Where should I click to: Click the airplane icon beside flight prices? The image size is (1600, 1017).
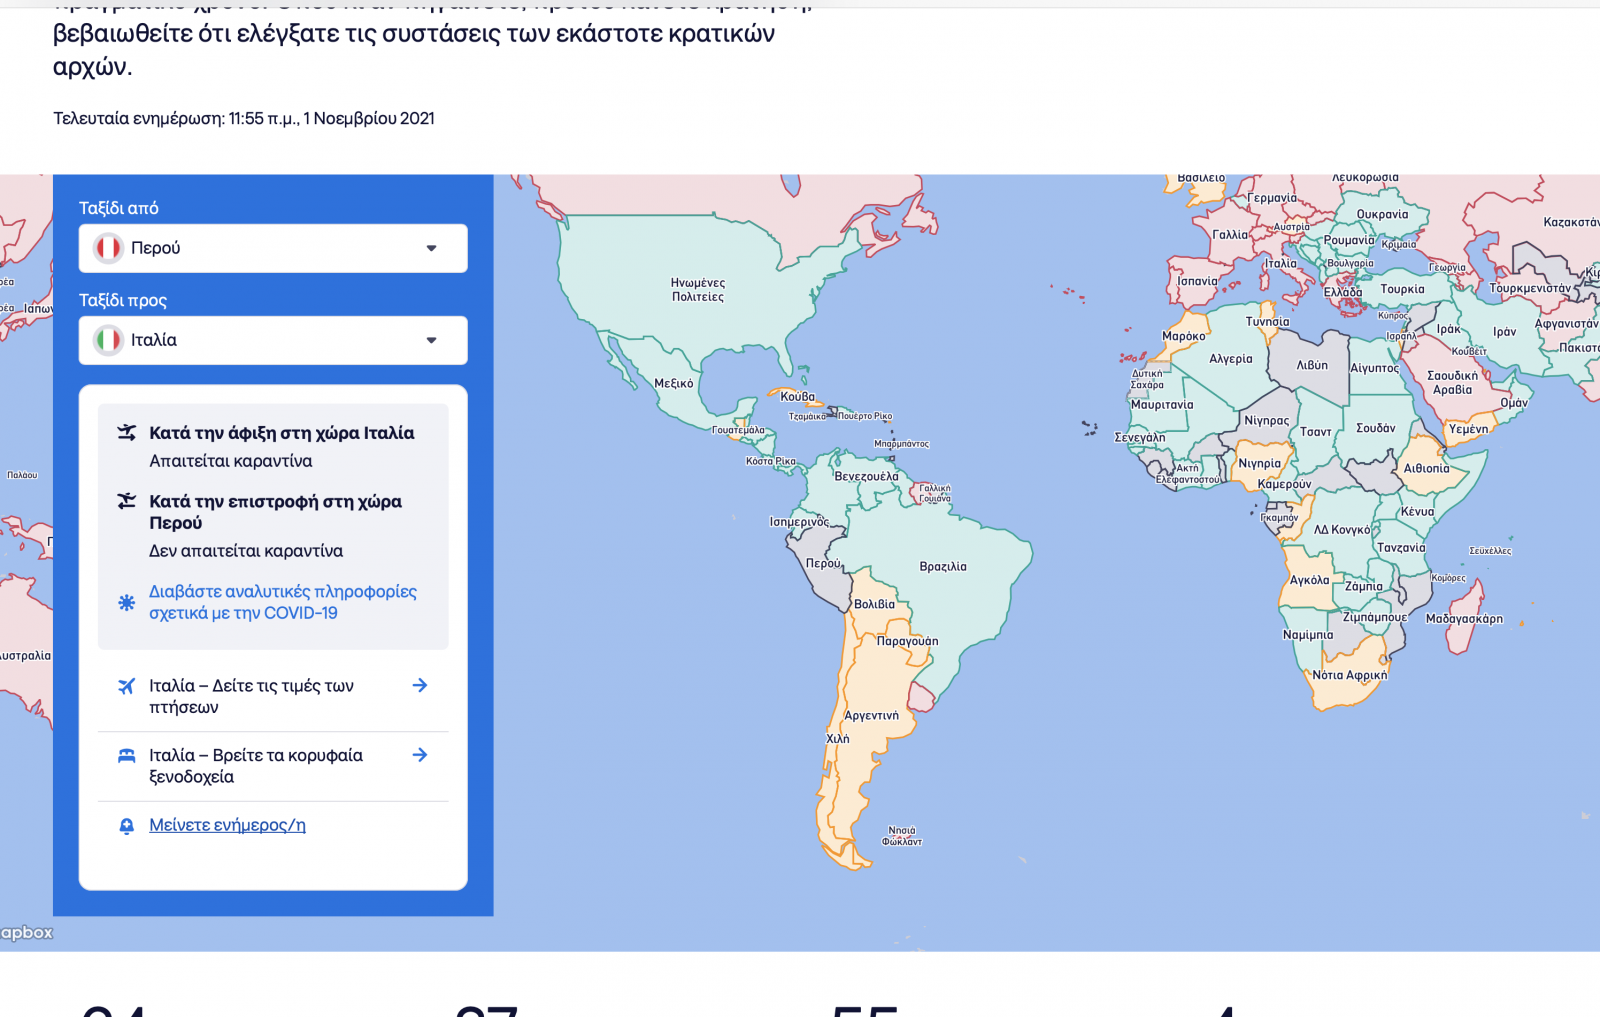(x=126, y=686)
